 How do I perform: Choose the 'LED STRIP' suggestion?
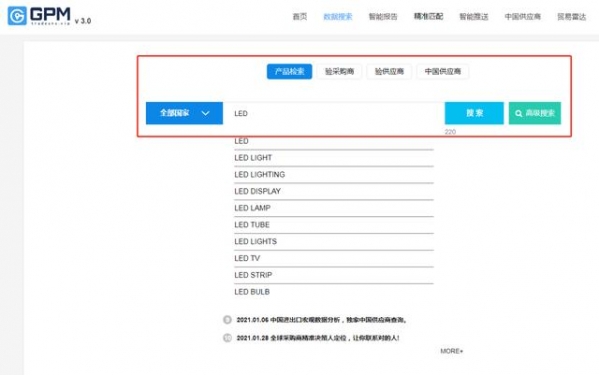(334, 275)
